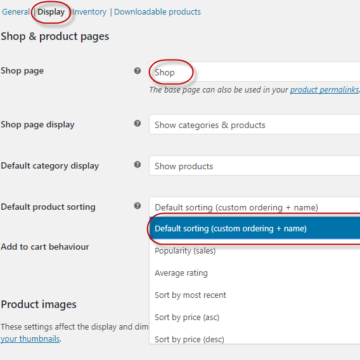Click the Shop page label
This screenshot has width=360, height=360.
coord(22,71)
